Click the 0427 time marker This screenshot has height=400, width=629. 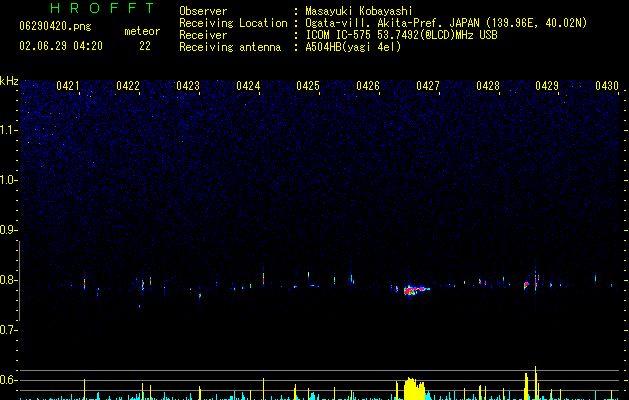click(x=428, y=86)
